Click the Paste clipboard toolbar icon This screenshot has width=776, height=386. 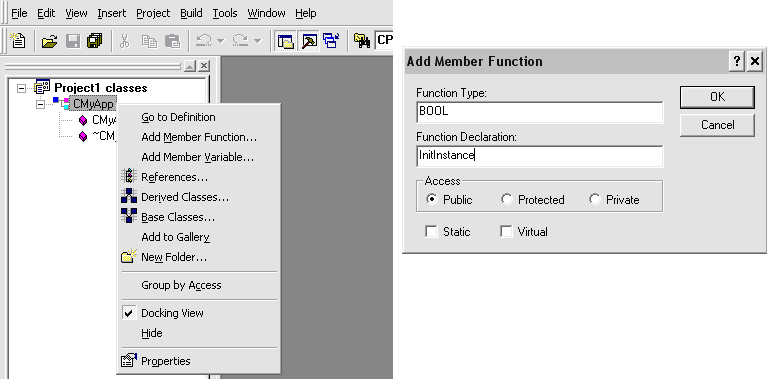coord(172,41)
